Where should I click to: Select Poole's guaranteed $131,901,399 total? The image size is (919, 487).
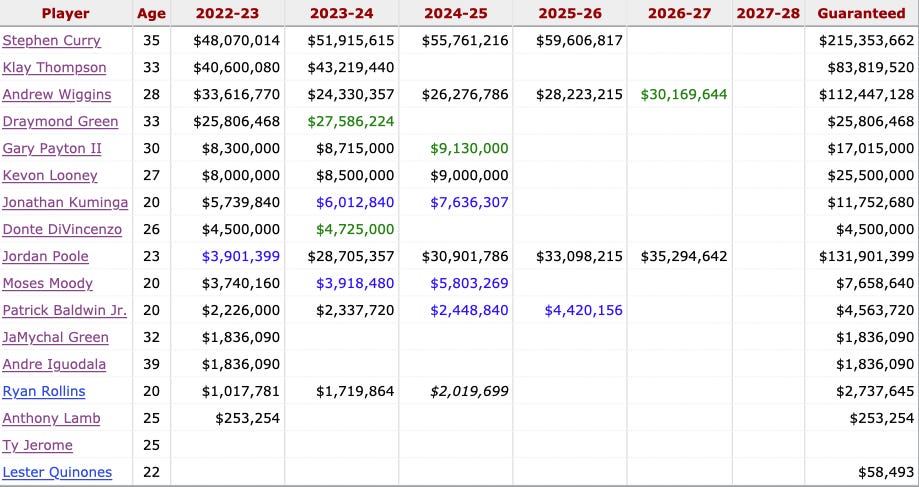pos(866,256)
